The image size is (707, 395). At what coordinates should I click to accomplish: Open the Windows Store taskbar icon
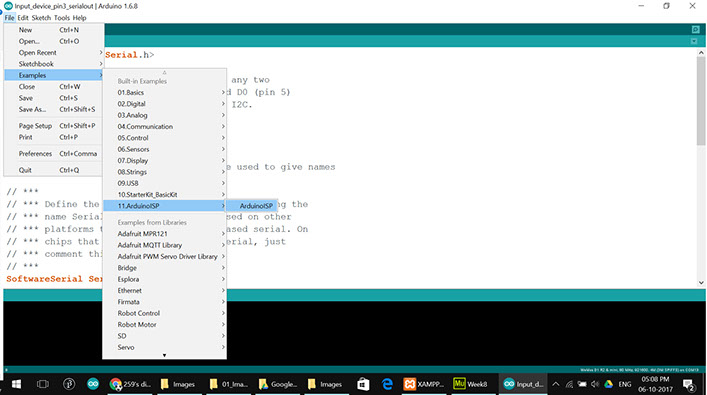363,384
